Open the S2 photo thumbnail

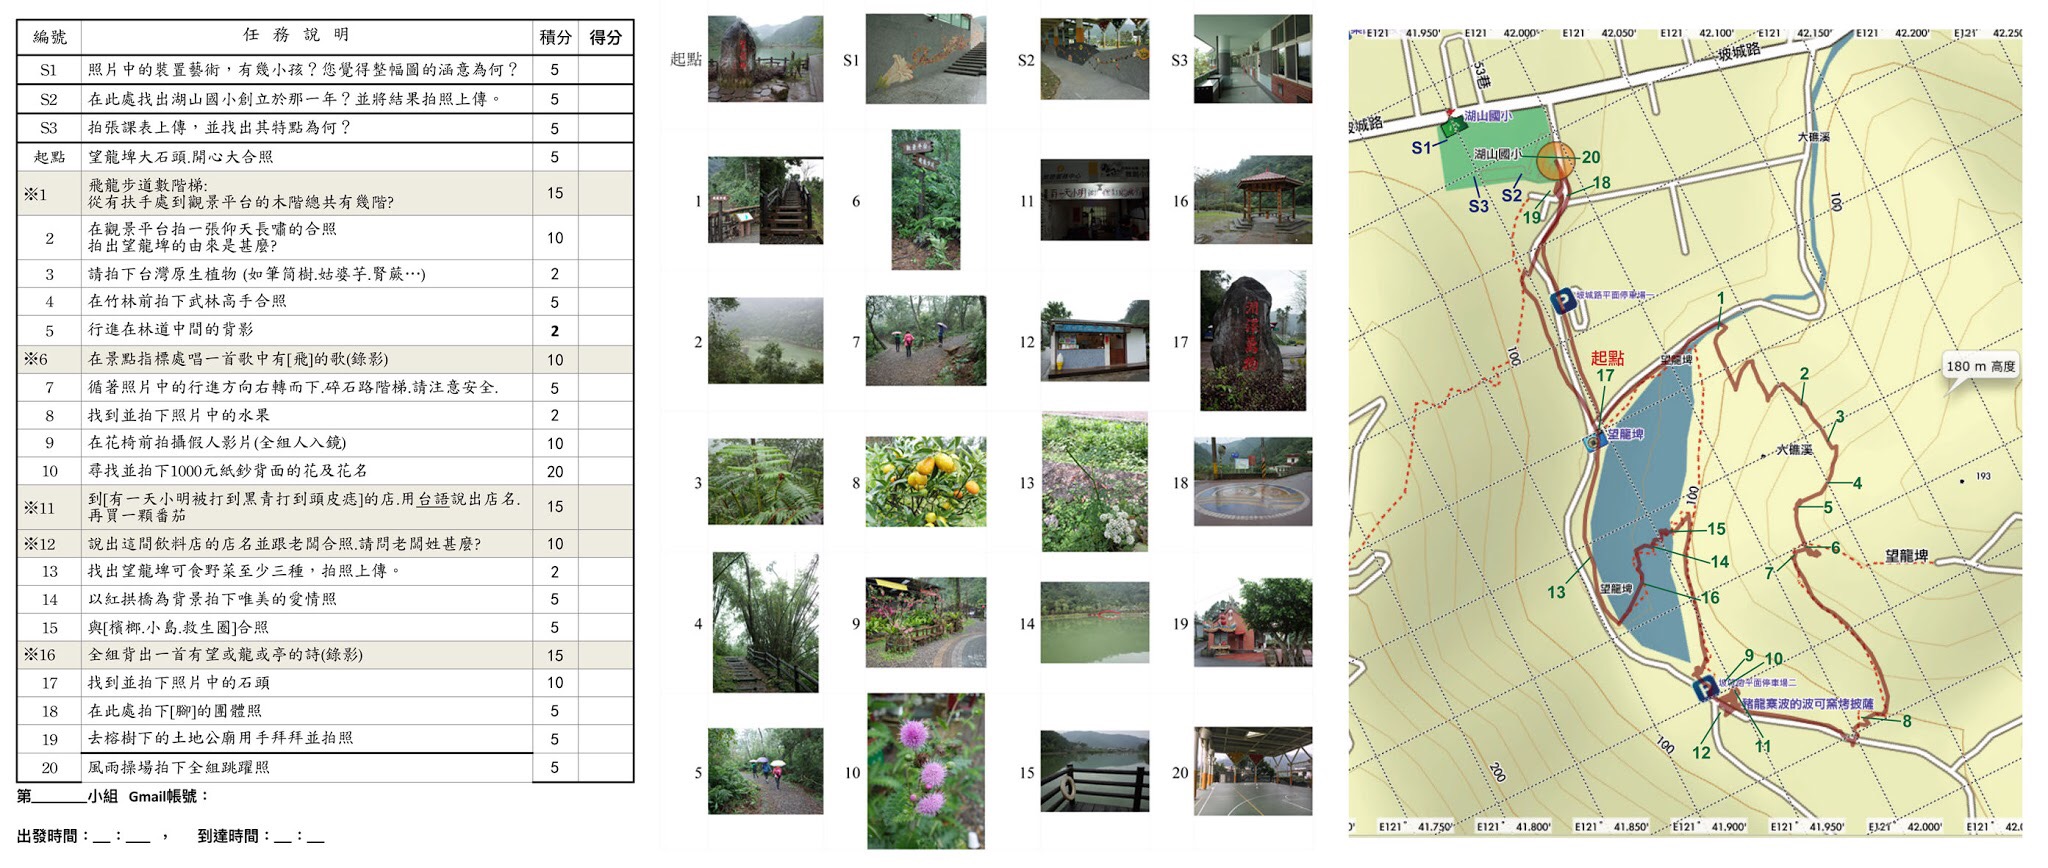click(x=1094, y=58)
